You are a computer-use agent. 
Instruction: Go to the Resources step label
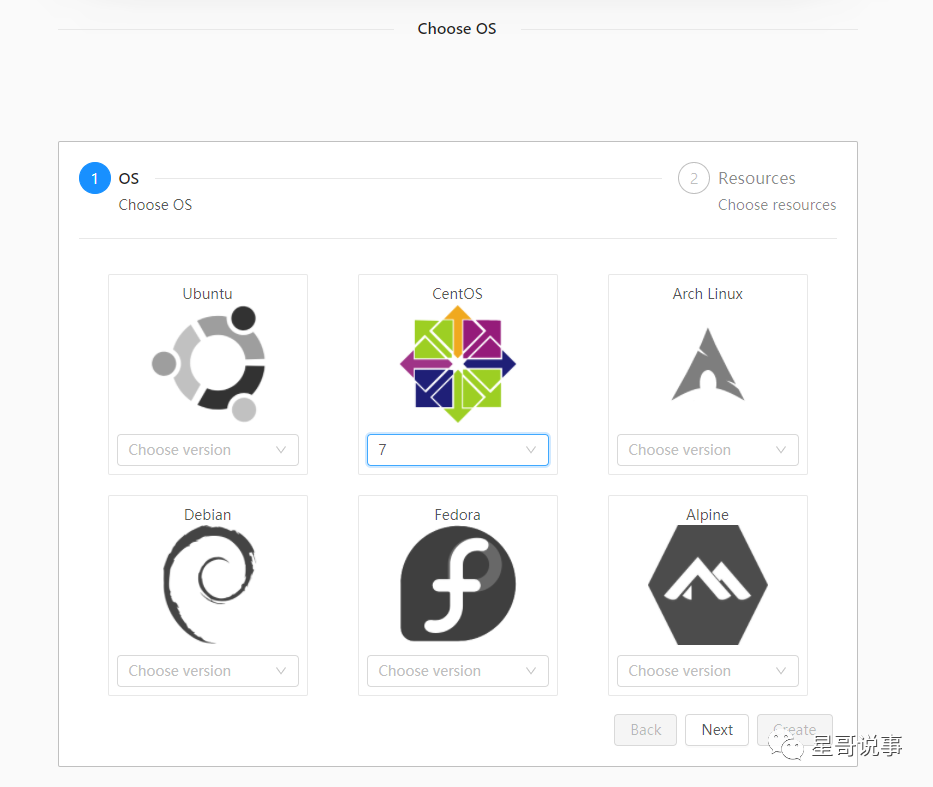(x=757, y=179)
